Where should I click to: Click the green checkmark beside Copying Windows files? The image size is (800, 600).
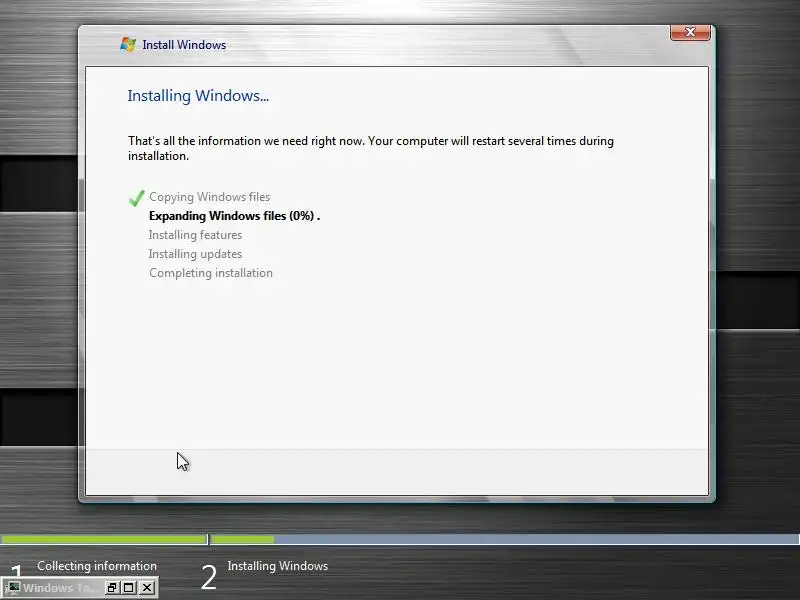click(136, 198)
